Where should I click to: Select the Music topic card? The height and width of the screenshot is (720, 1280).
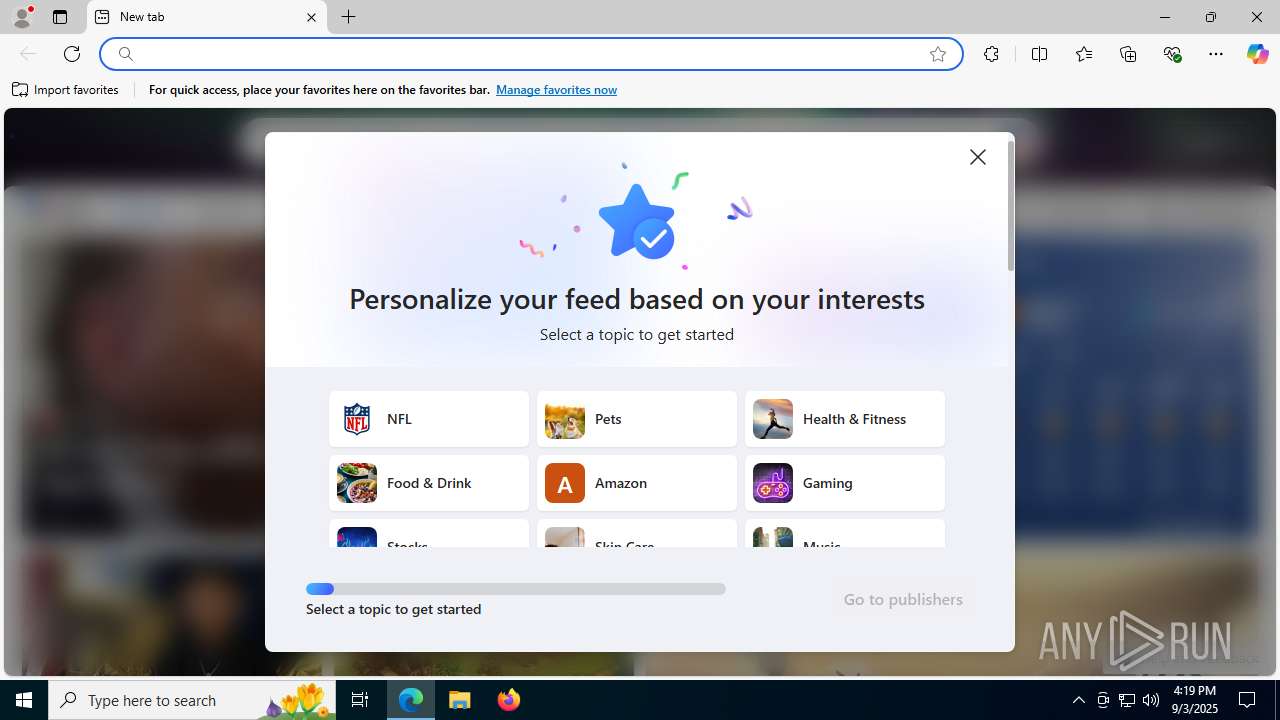click(x=845, y=533)
